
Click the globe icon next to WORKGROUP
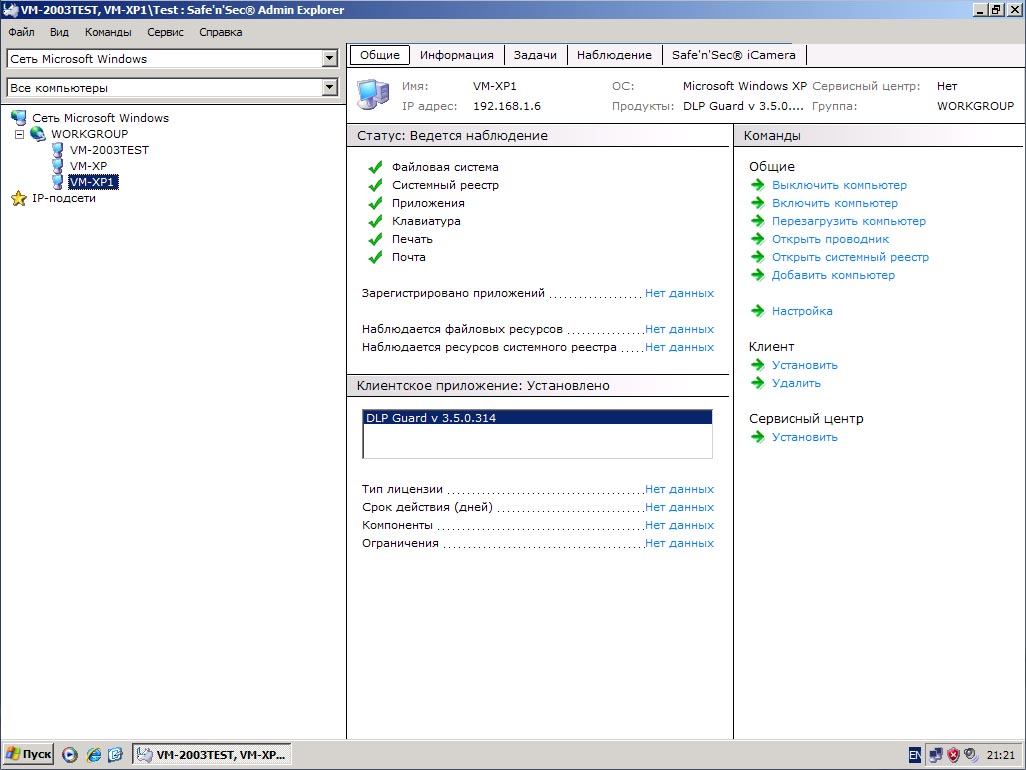coord(38,134)
